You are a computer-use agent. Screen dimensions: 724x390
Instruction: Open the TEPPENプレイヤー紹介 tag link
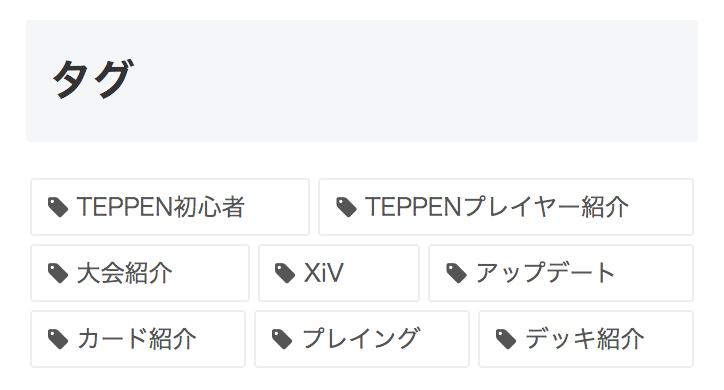pos(506,207)
